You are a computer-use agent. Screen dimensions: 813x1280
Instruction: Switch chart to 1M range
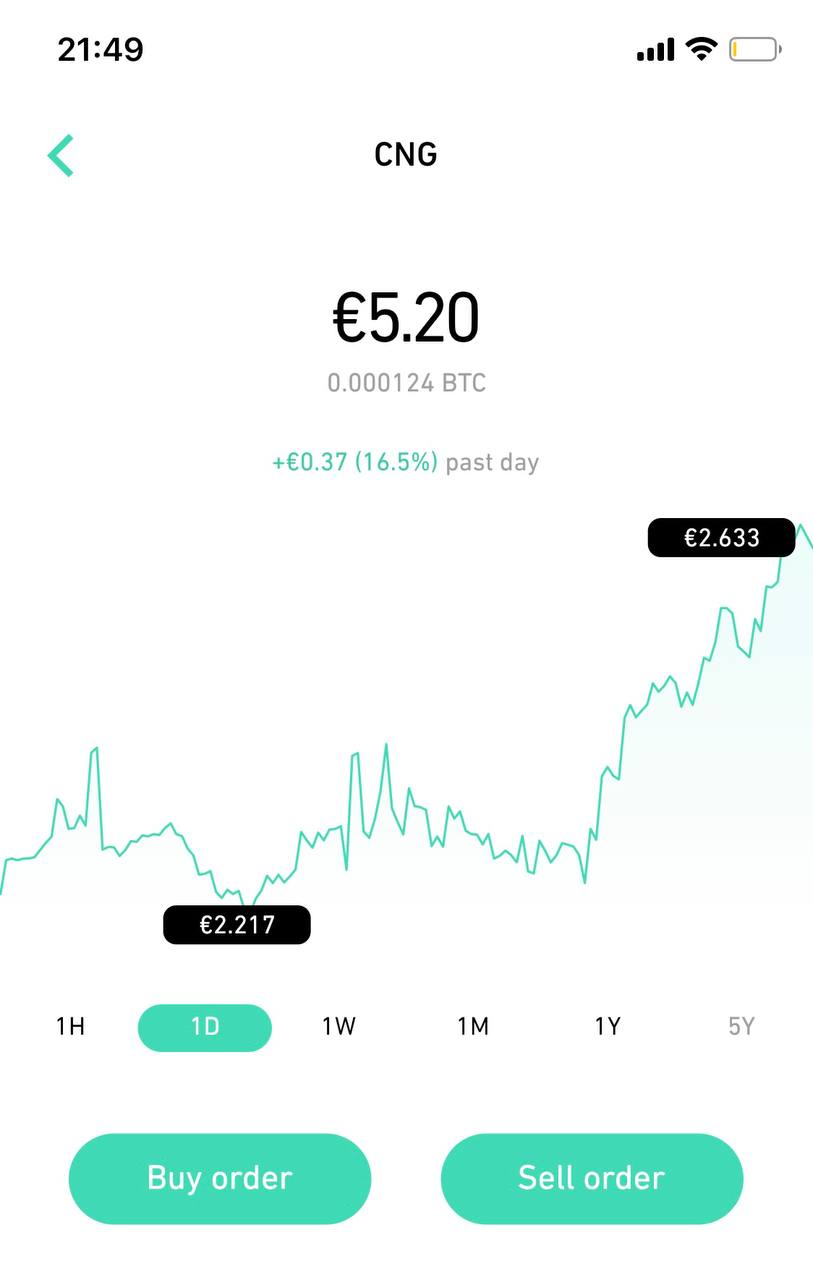pyautogui.click(x=473, y=1027)
